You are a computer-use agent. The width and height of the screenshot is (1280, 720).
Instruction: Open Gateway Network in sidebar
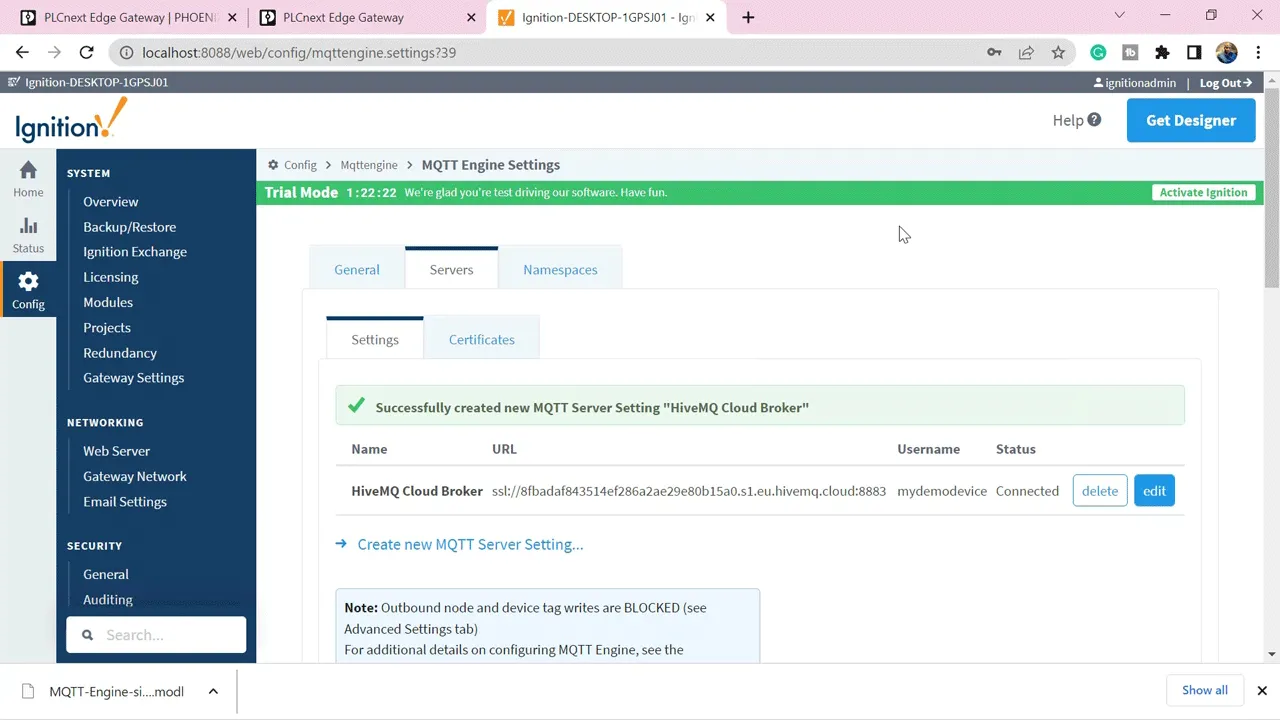135,476
